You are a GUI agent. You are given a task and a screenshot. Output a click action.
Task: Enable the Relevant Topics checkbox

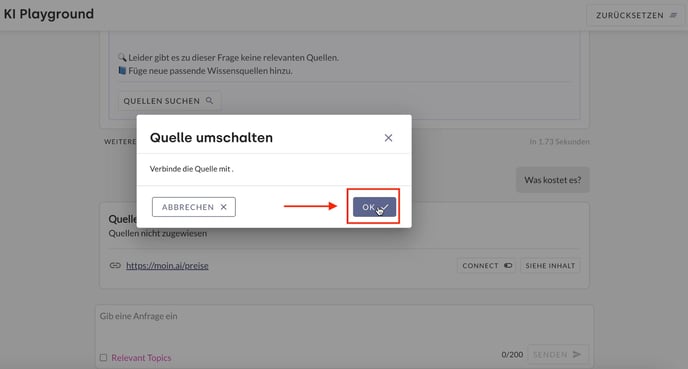click(103, 358)
